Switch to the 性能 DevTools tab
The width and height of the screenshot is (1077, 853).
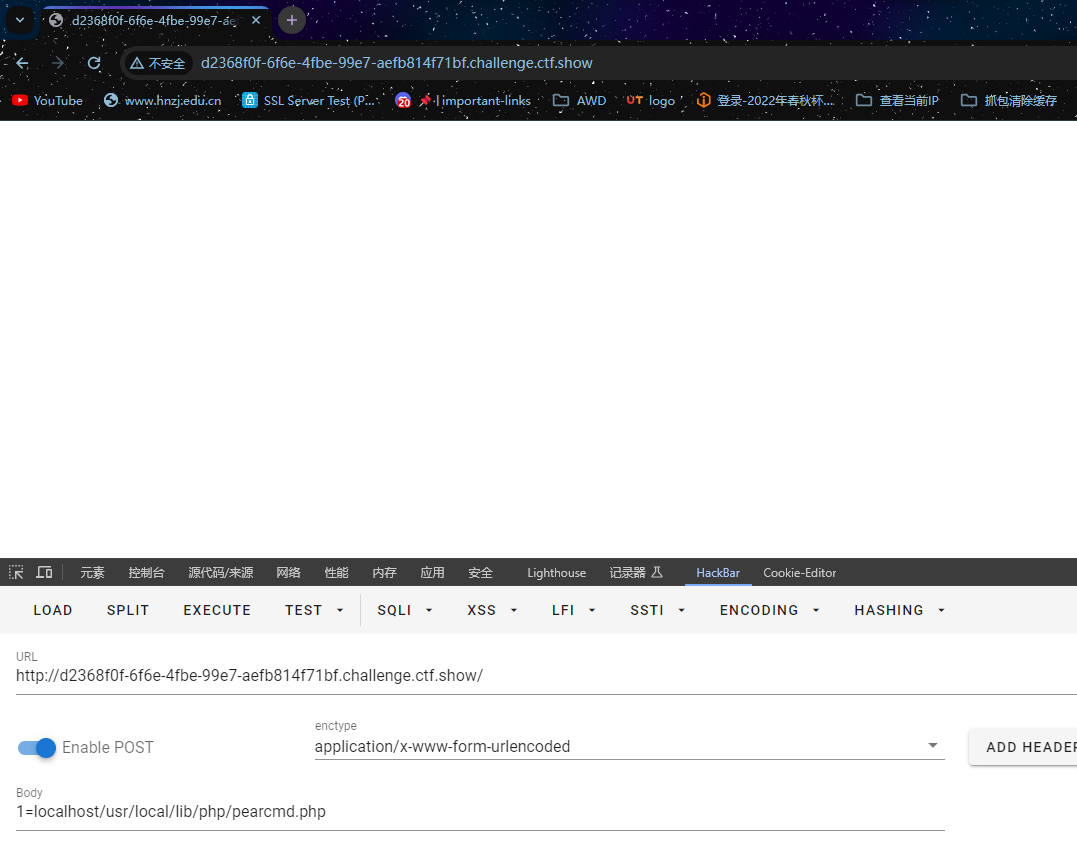(x=337, y=573)
